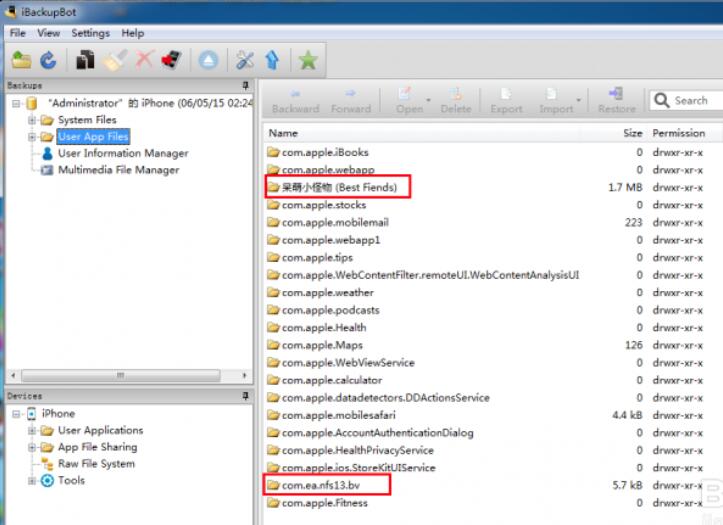
Task: Expand the User Applications tree node
Action: pyautogui.click(x=32, y=431)
